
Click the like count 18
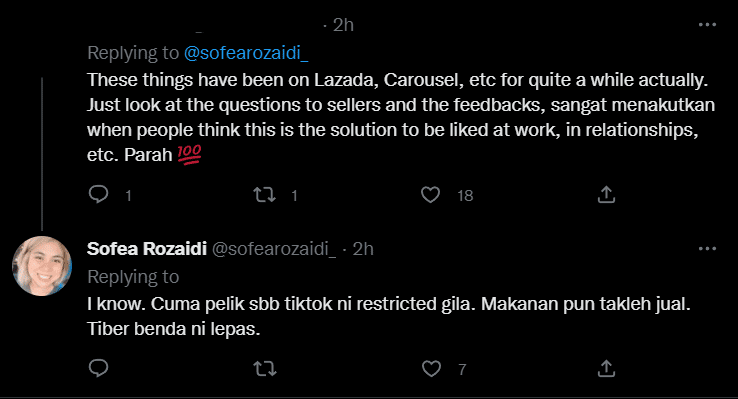pyautogui.click(x=465, y=195)
